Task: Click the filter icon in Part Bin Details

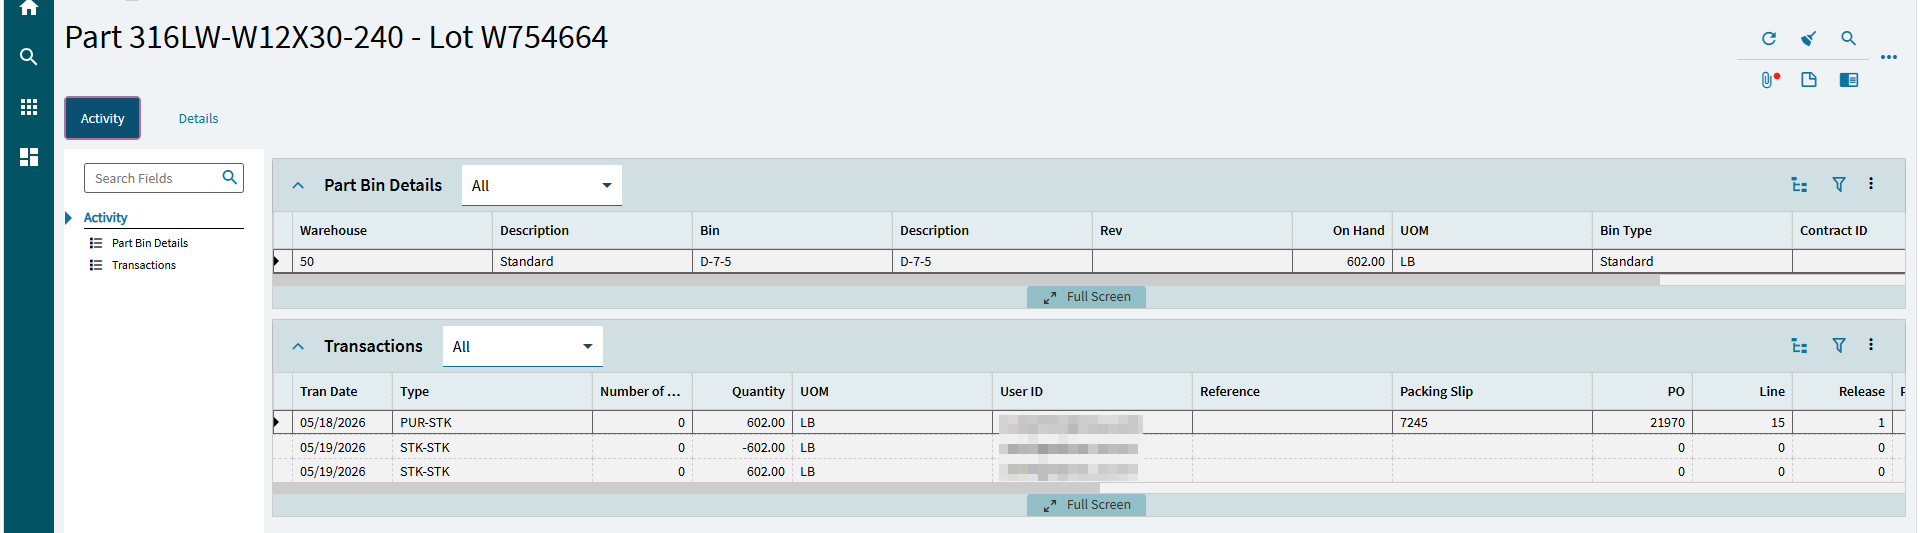Action: (1838, 184)
